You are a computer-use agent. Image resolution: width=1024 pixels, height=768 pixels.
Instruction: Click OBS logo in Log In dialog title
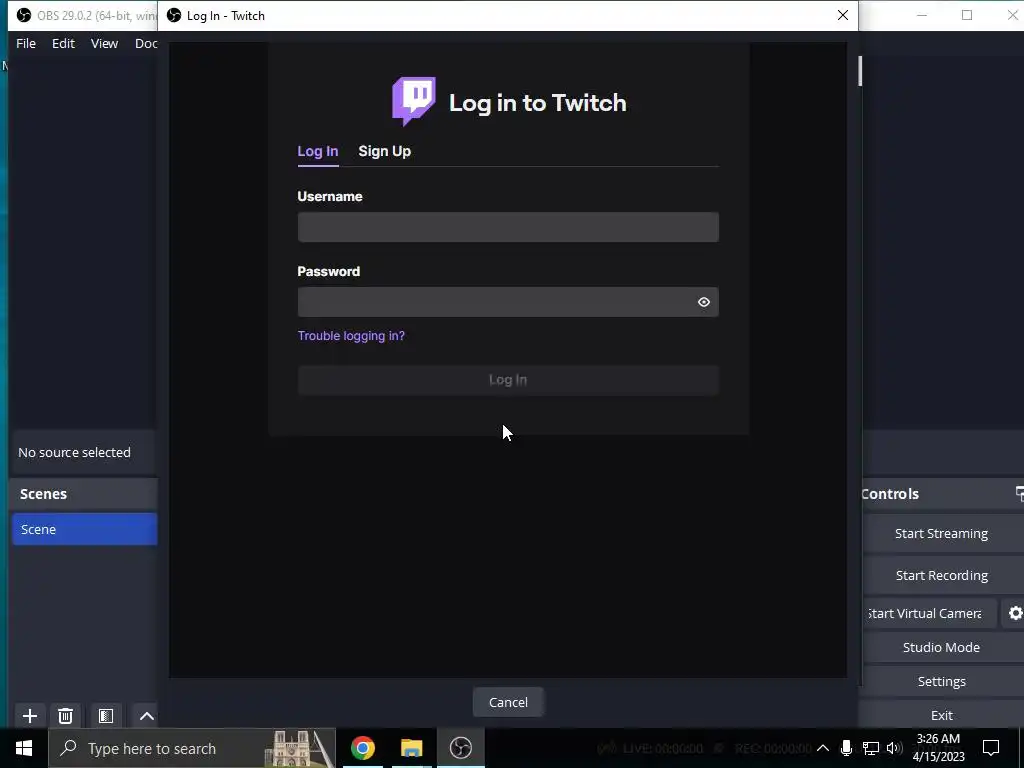[174, 15]
